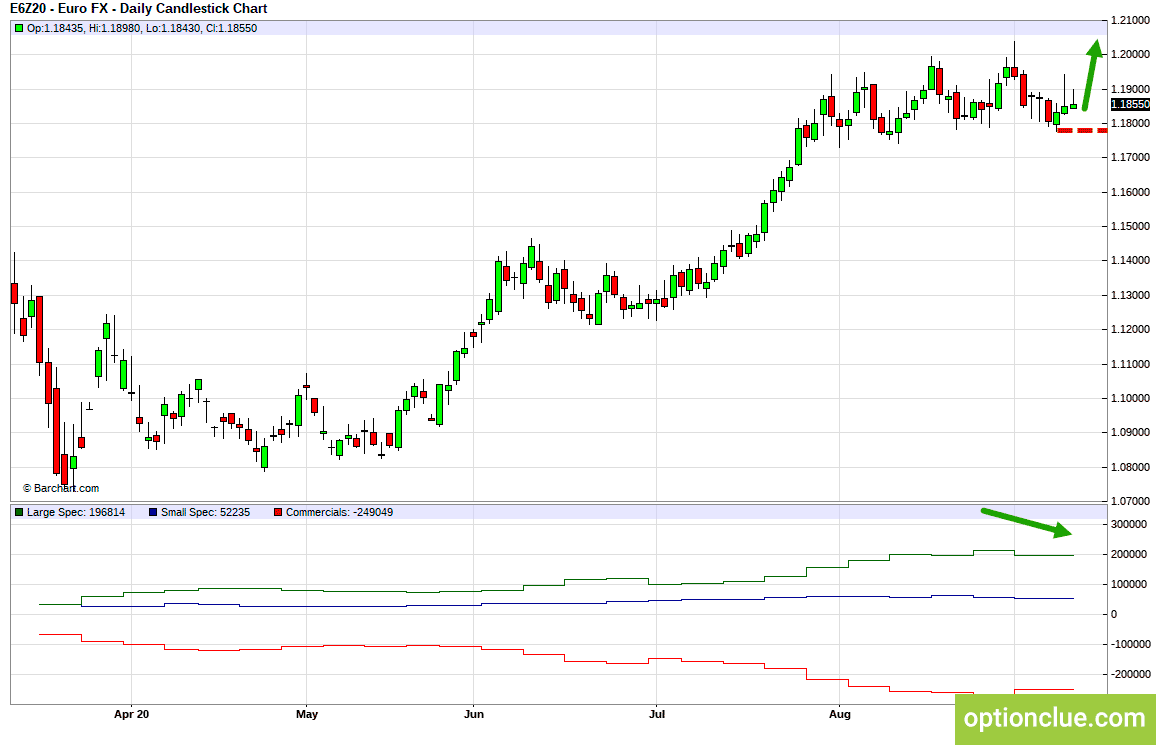Viewport: 1156px width, 745px height.
Task: Click the Apr 20 date label
Action: pyautogui.click(x=131, y=714)
